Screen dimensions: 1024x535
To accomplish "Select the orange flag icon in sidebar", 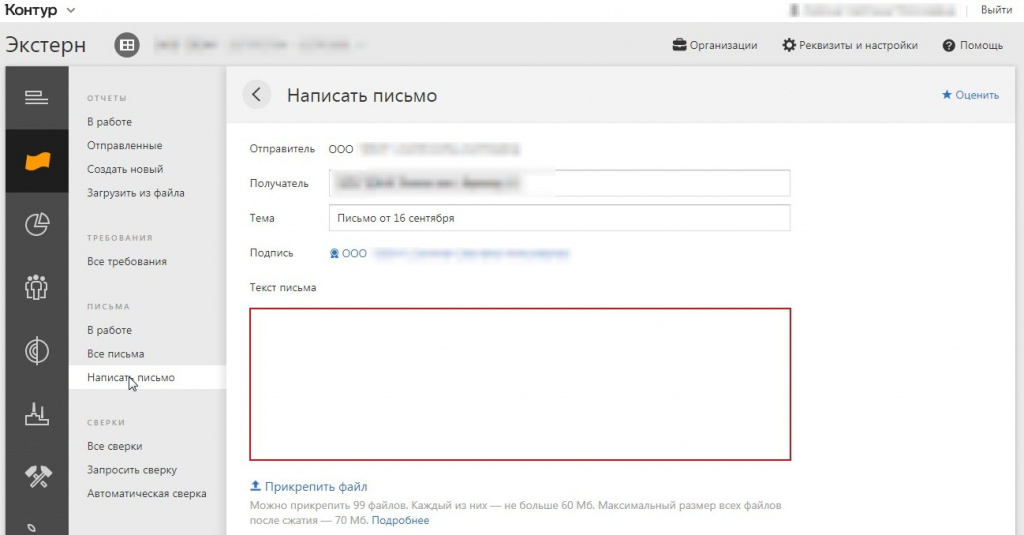I will [37, 161].
